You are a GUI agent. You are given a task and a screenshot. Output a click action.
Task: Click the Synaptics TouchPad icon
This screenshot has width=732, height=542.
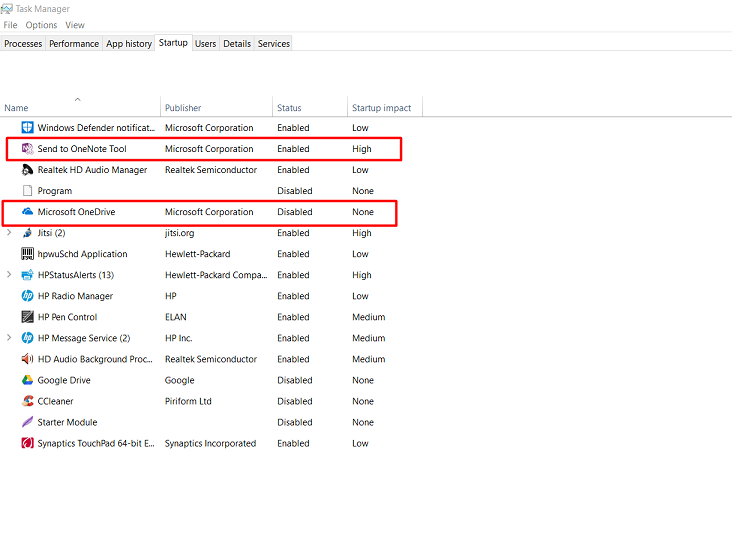coord(28,443)
